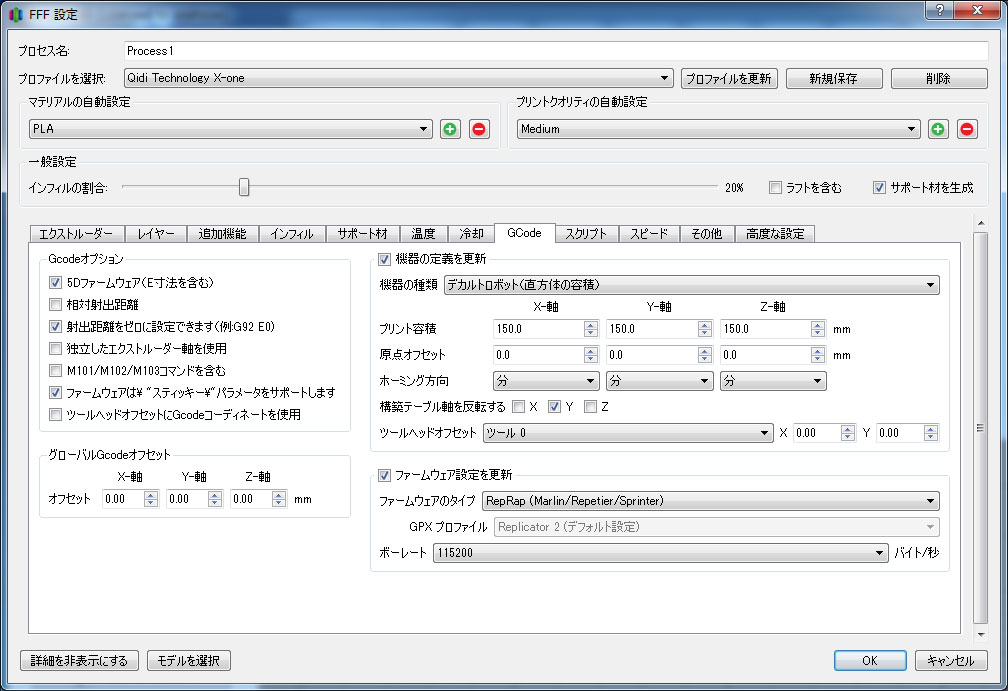Screen dimensions: 1008x691
Task: Decrease global Gcode Z-axis offset with down arrow
Action: 280,503
